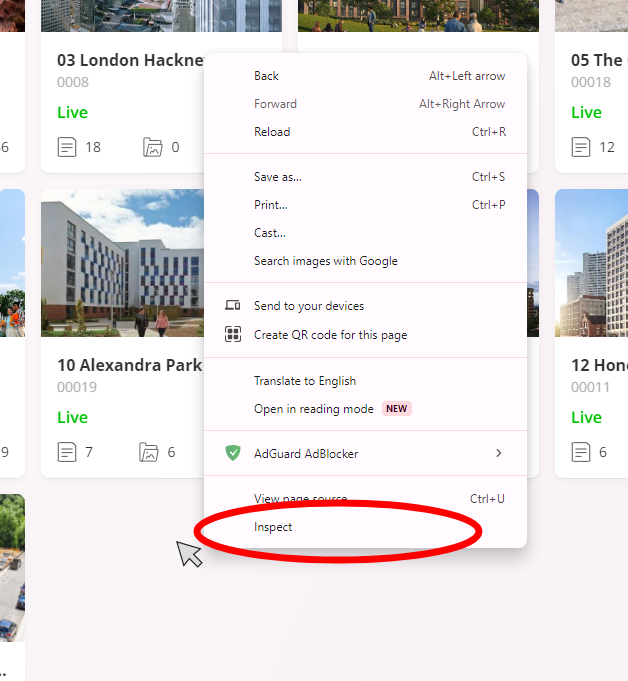Screen dimensions: 628x681
Task: Click Live status on 03 London Hackney card
Action: tap(73, 112)
